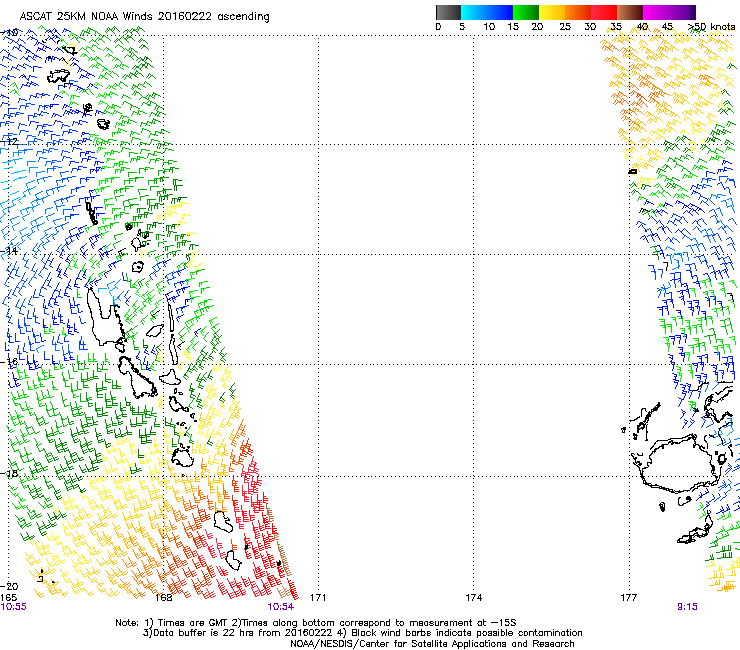Click longitude label 165
The image size is (740, 650).
pos(9,598)
